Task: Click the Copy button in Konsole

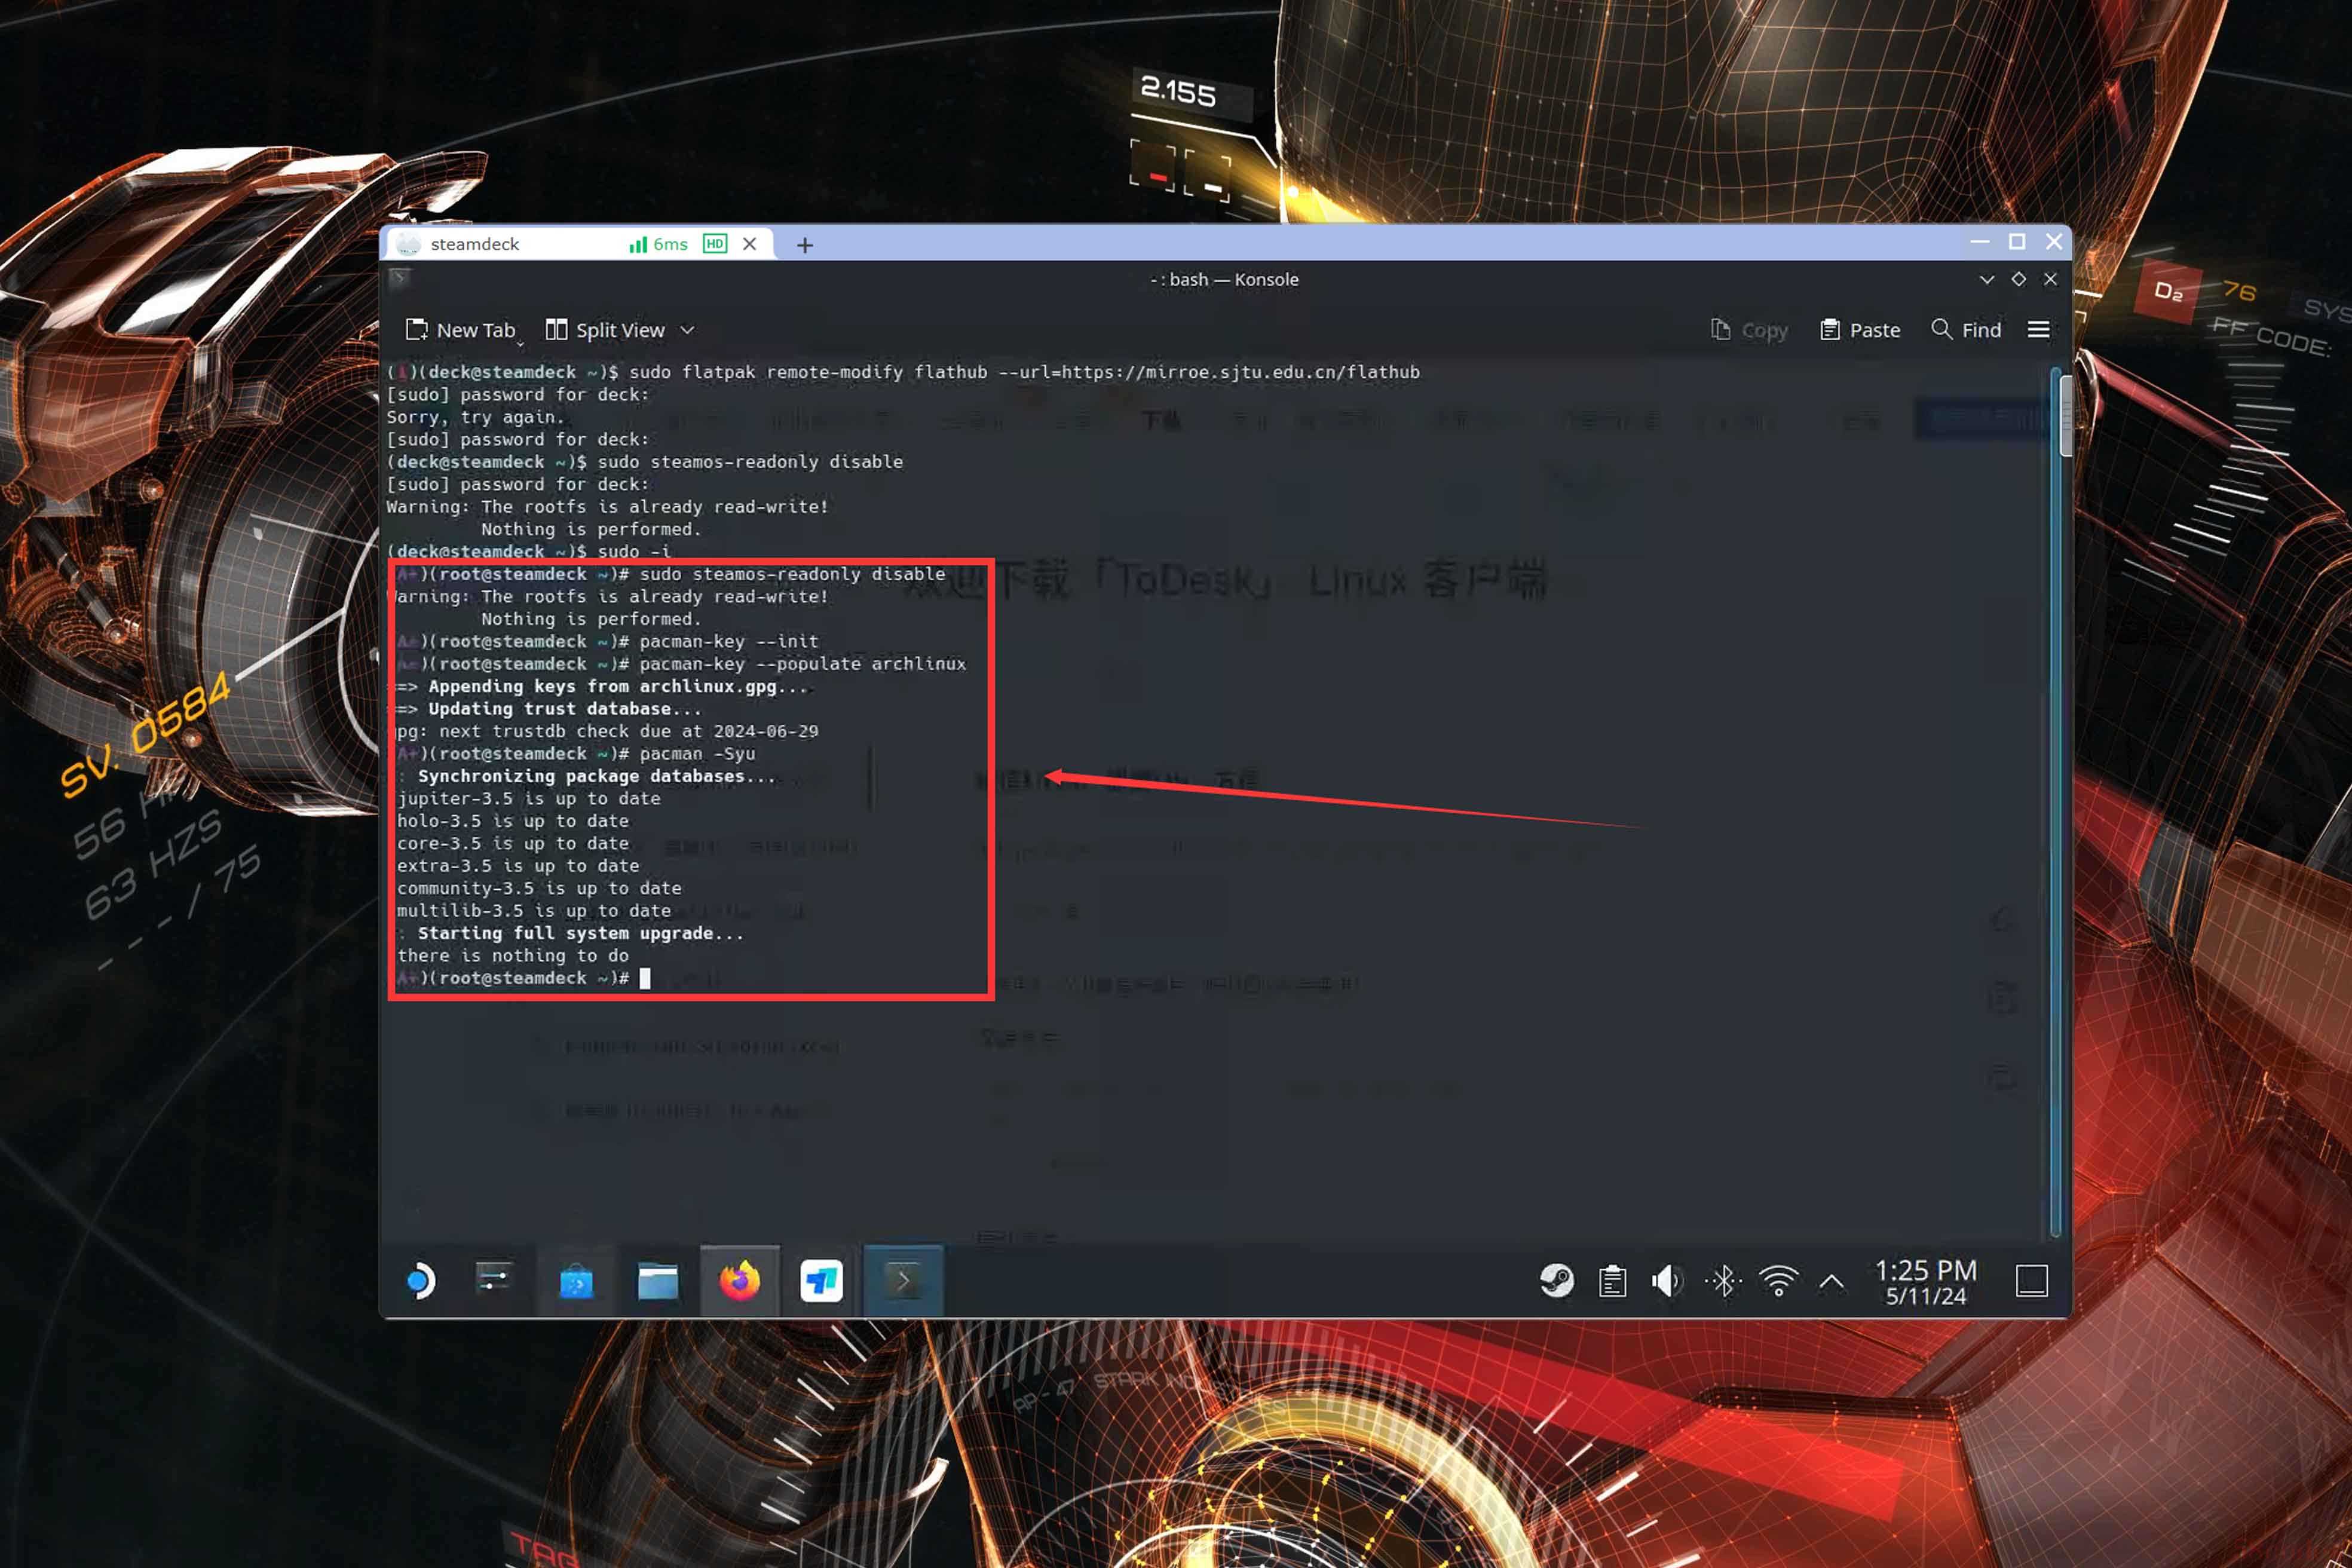Action: [x=1749, y=330]
